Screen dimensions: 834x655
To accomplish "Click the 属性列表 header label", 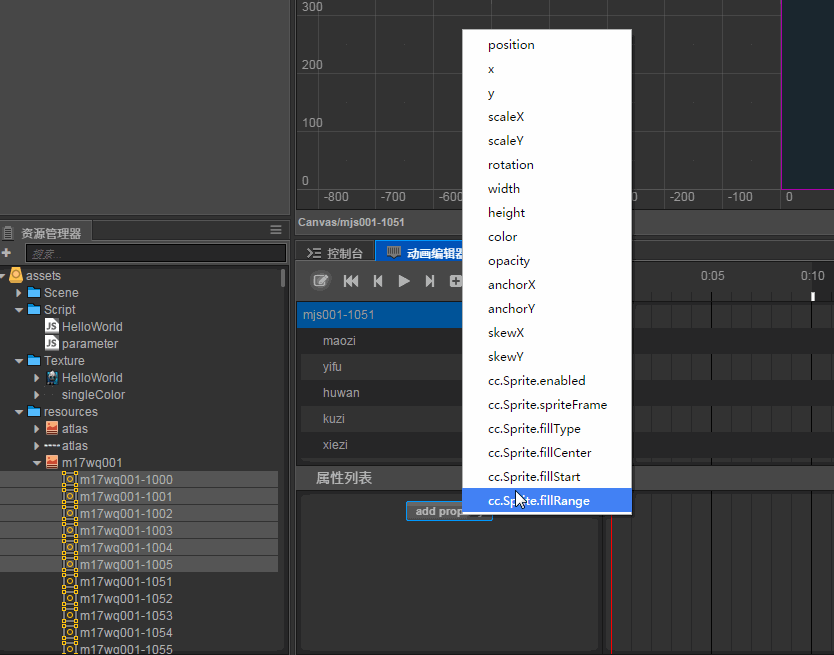I will click(344, 478).
